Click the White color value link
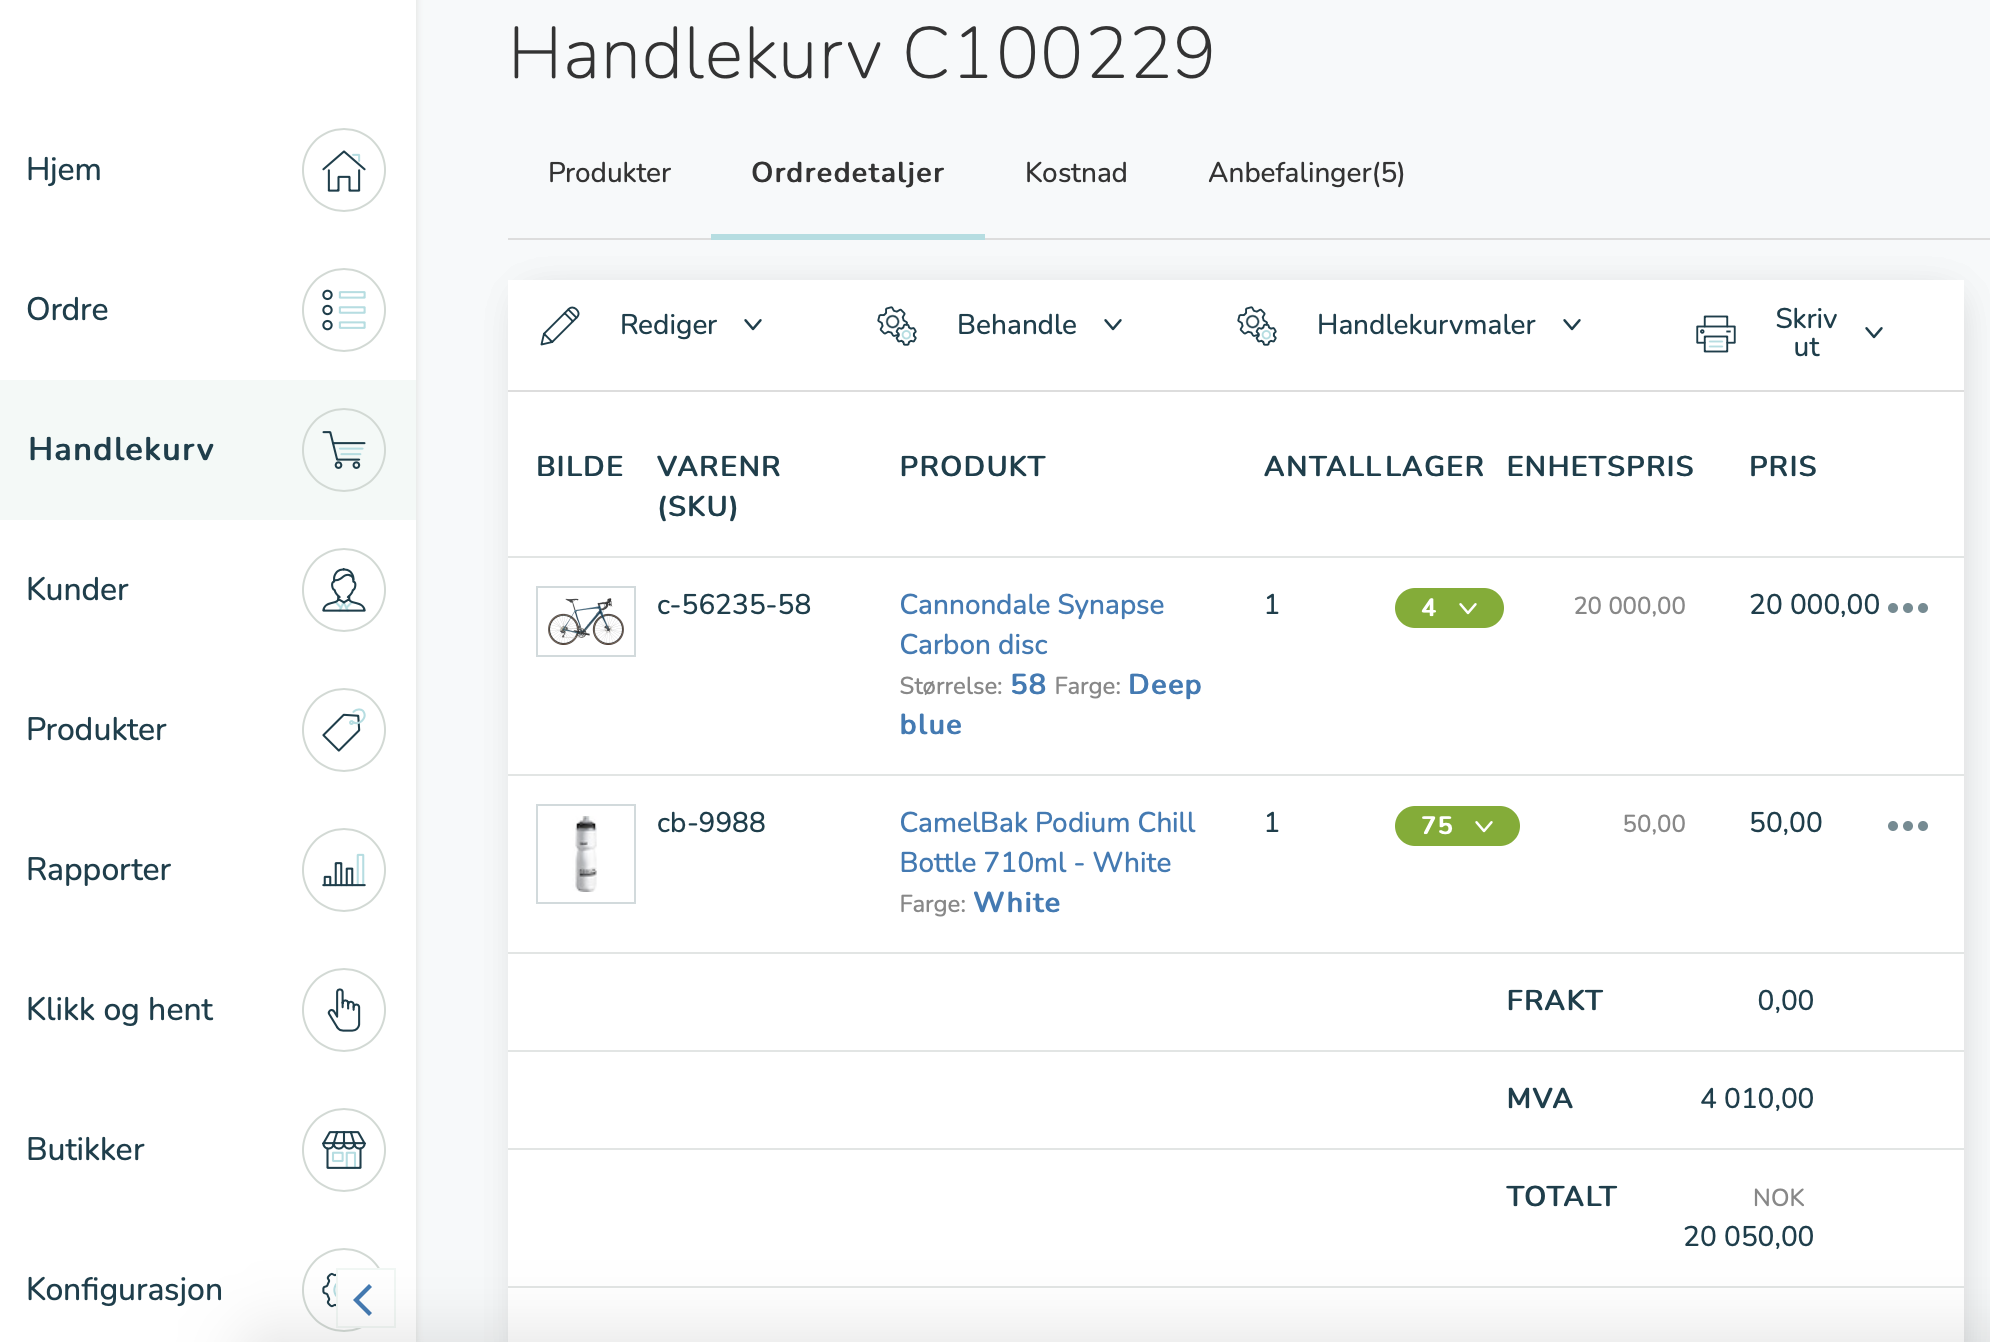This screenshot has height=1342, width=1990. pyautogui.click(x=1017, y=903)
